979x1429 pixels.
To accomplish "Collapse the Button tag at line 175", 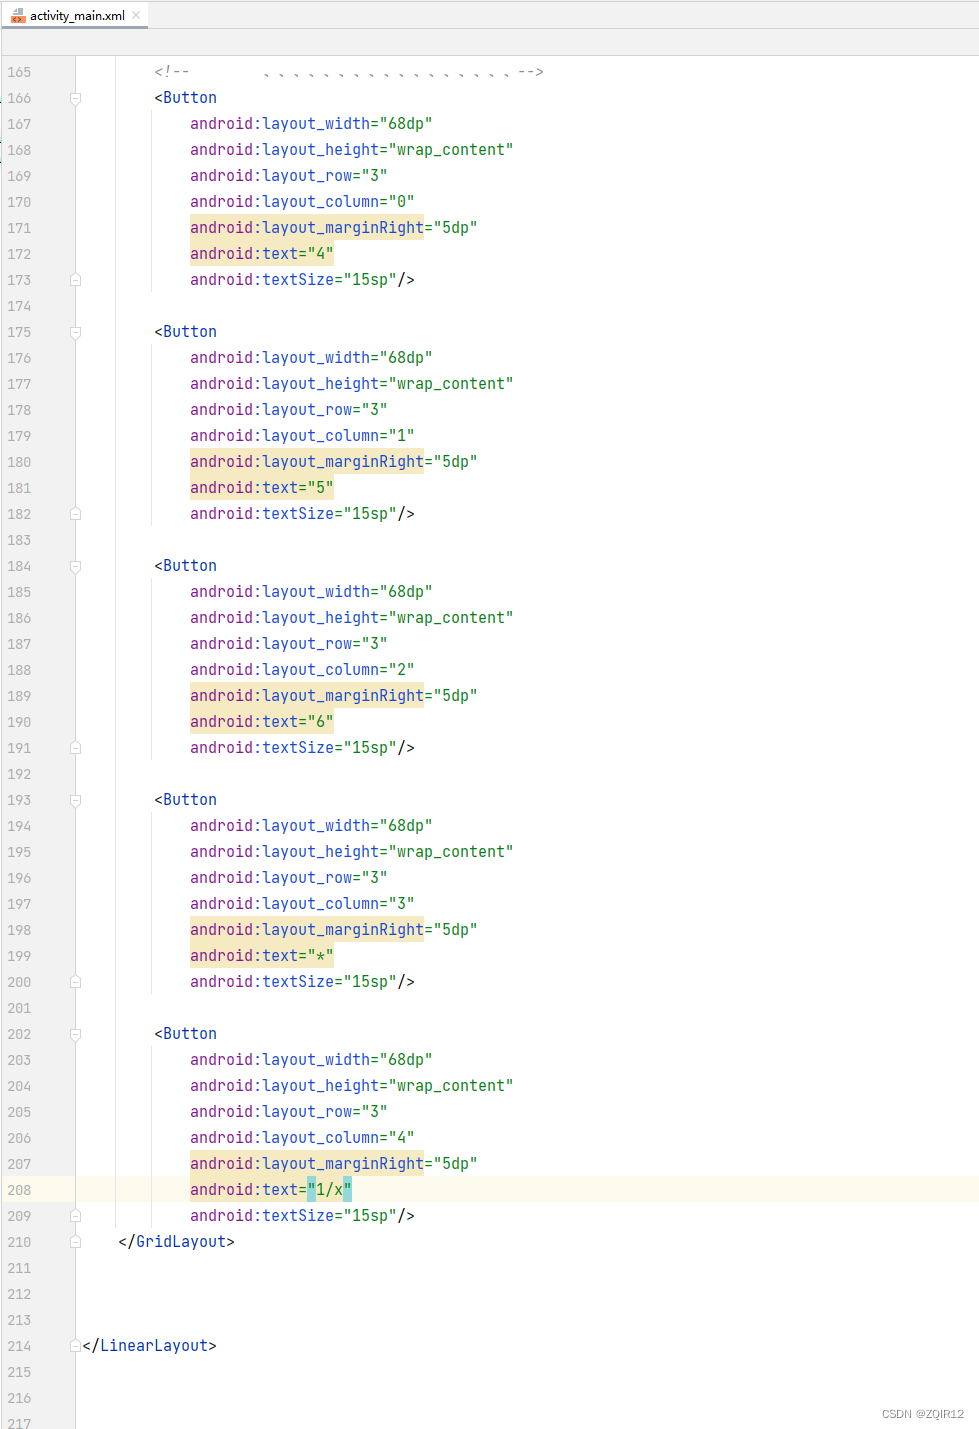I will tap(75, 332).
